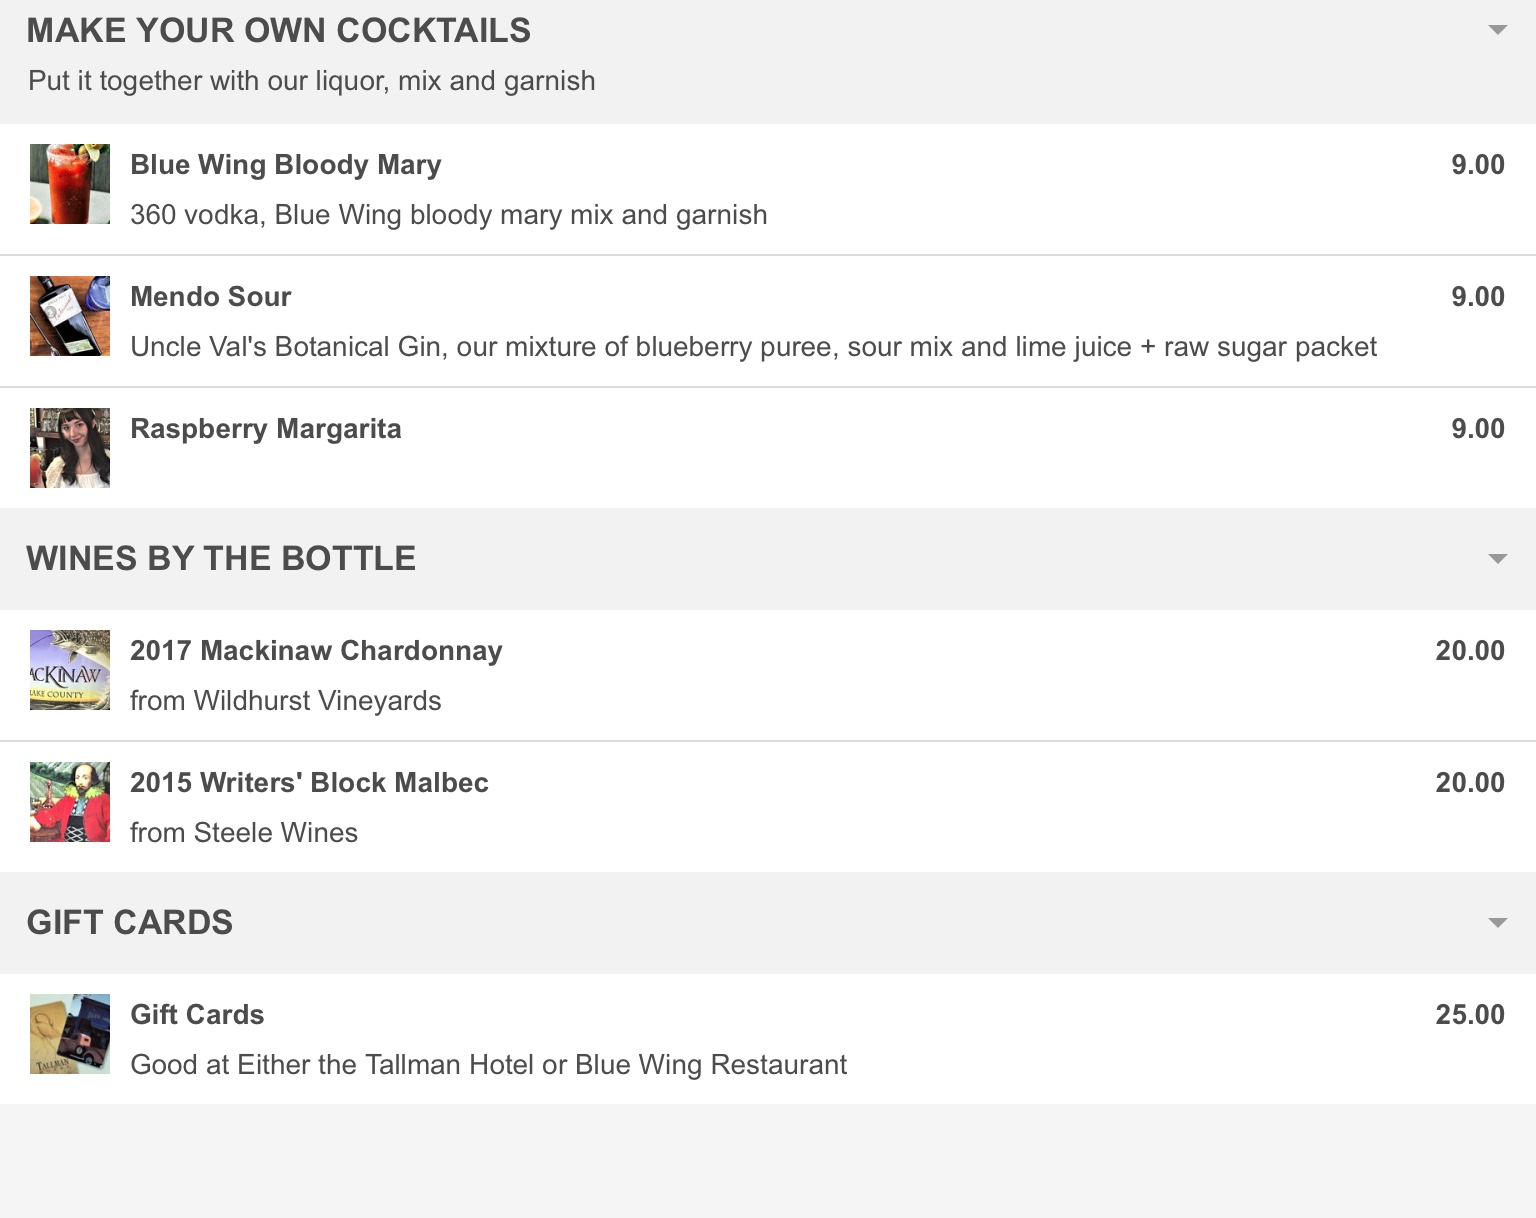
Task: Choose the Raspberry Margarita item name
Action: [266, 429]
